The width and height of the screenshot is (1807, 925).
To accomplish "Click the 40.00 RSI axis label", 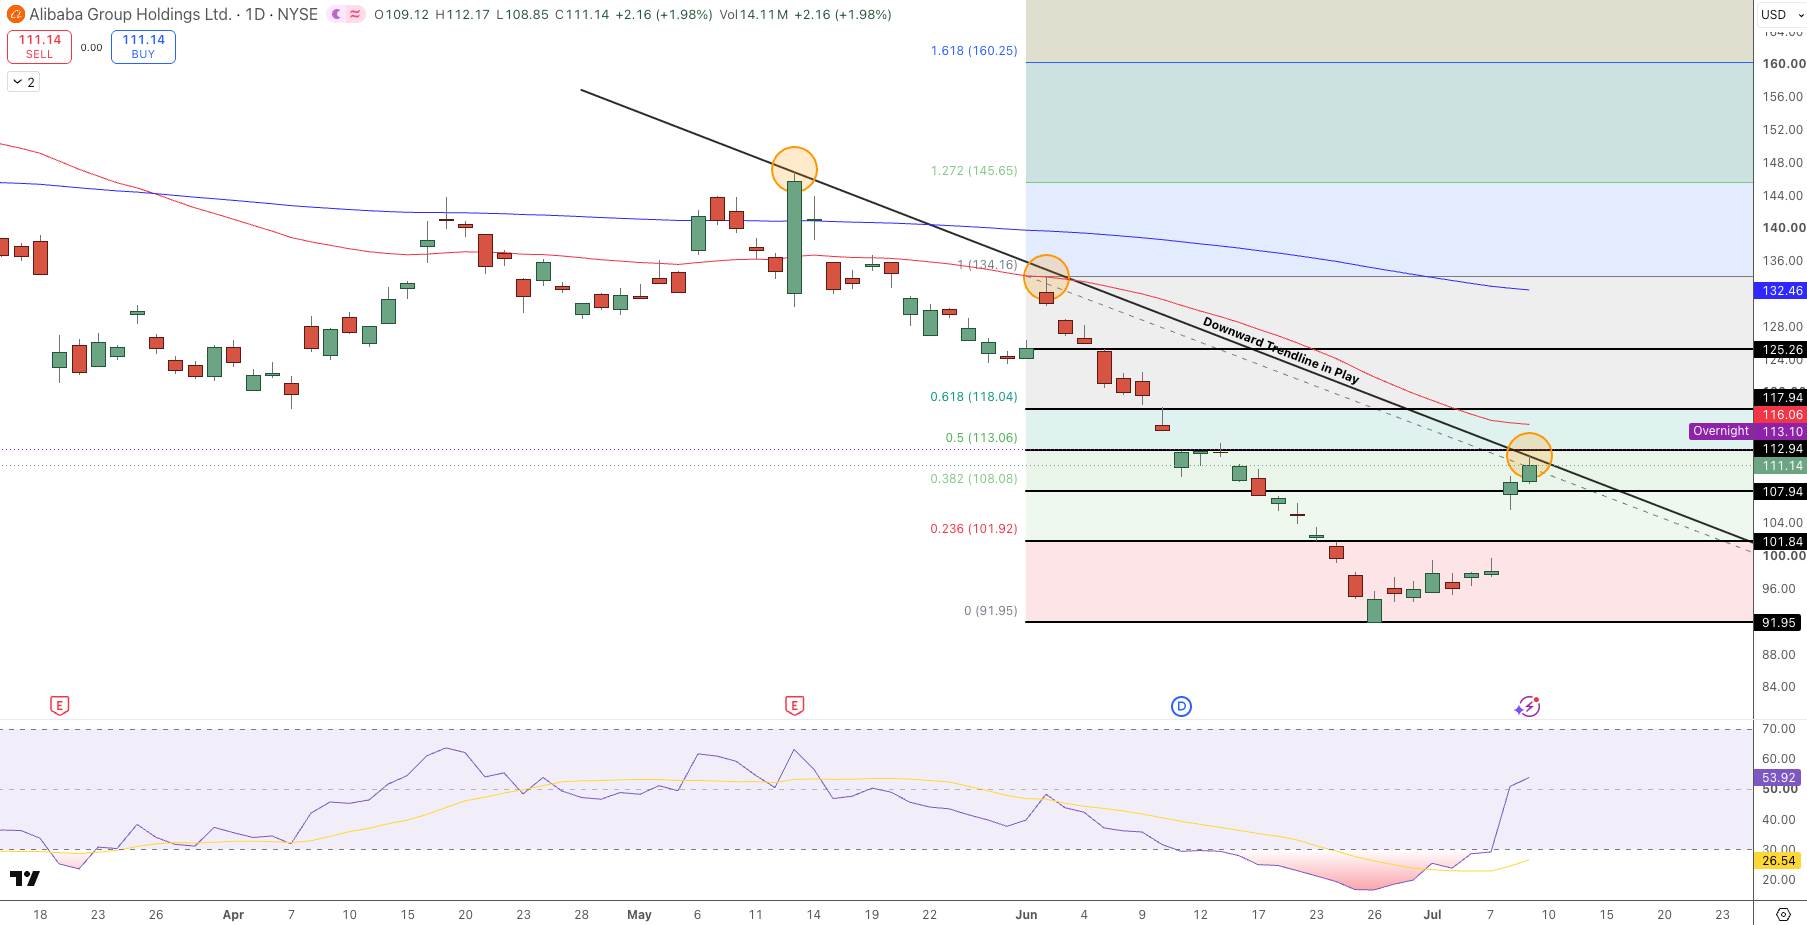I will click(x=1779, y=819).
